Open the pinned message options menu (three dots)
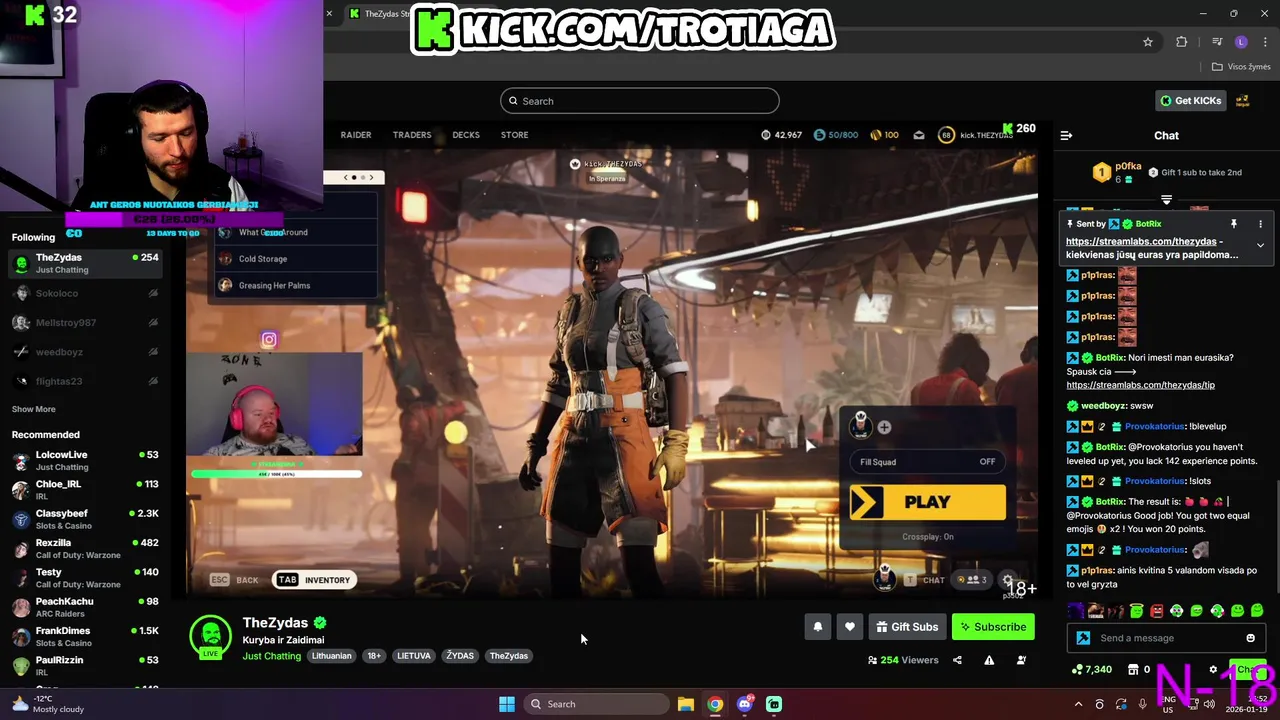This screenshot has width=1280, height=720. (1260, 224)
